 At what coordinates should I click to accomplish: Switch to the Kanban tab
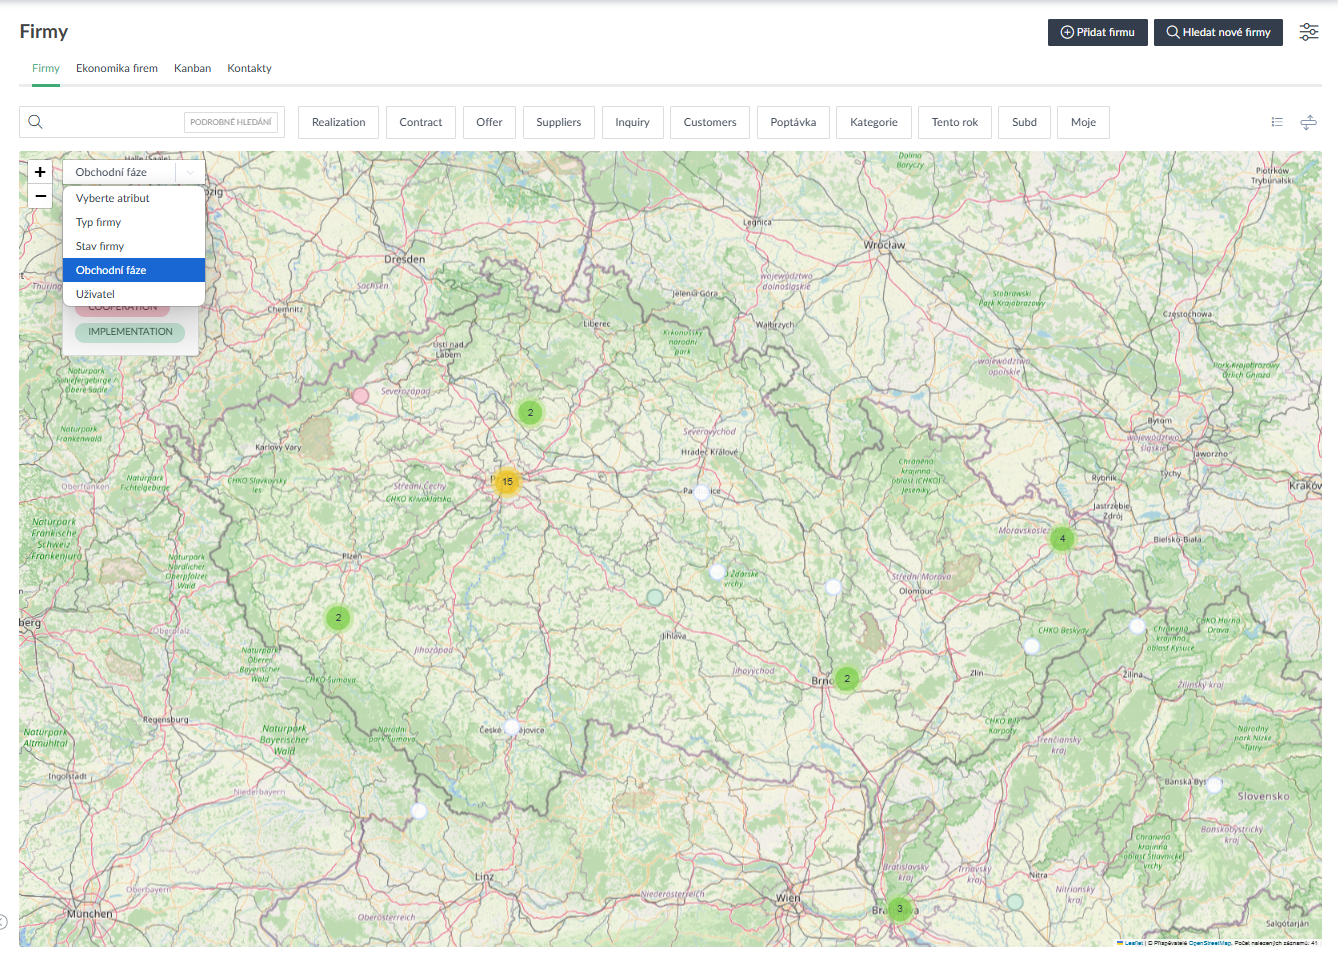[192, 68]
